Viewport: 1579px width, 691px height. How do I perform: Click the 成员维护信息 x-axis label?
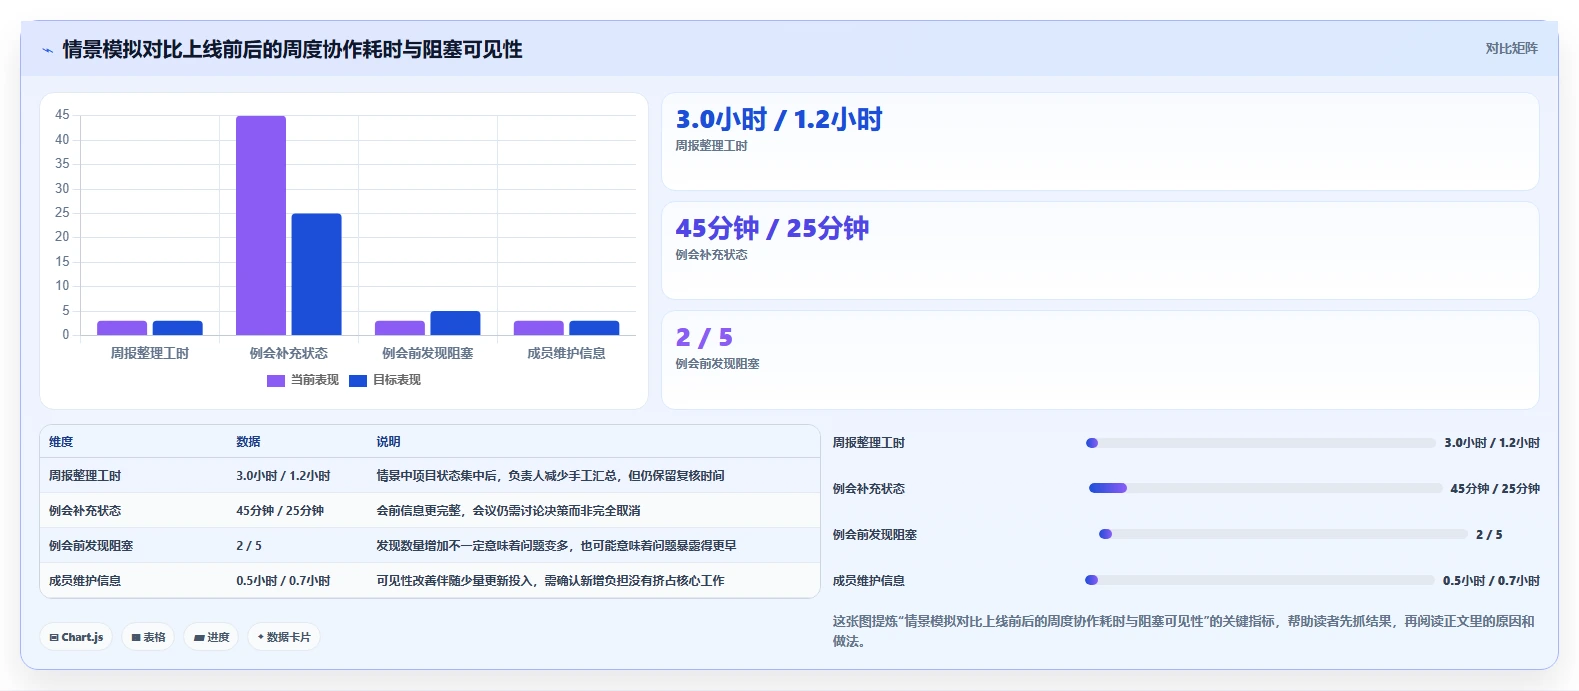point(567,354)
